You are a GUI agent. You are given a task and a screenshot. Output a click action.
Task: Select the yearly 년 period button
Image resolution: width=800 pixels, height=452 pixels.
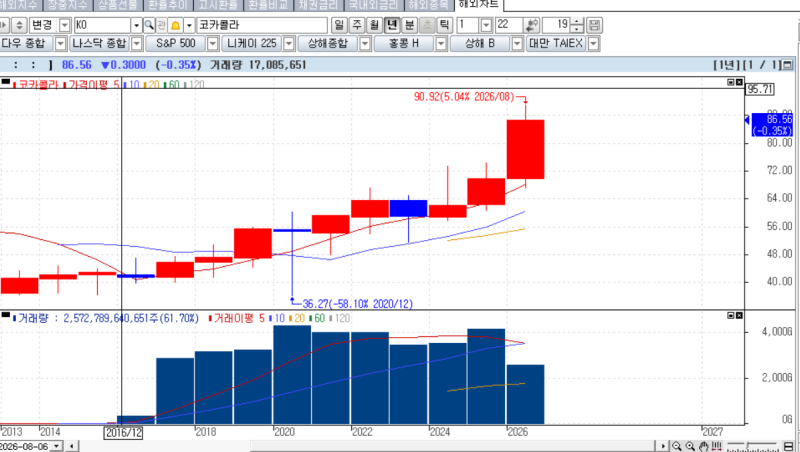point(391,25)
